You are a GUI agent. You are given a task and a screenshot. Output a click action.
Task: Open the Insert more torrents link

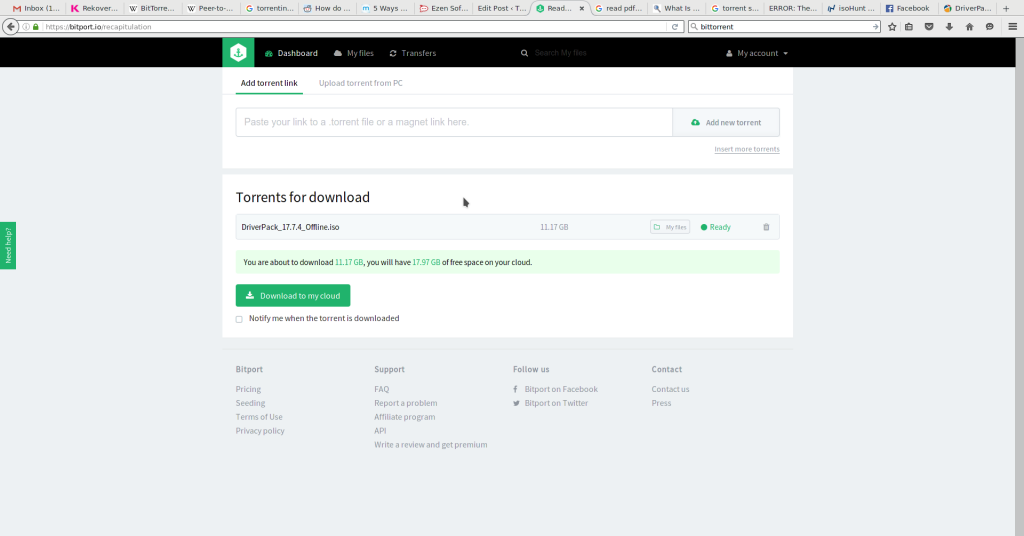pyautogui.click(x=746, y=149)
